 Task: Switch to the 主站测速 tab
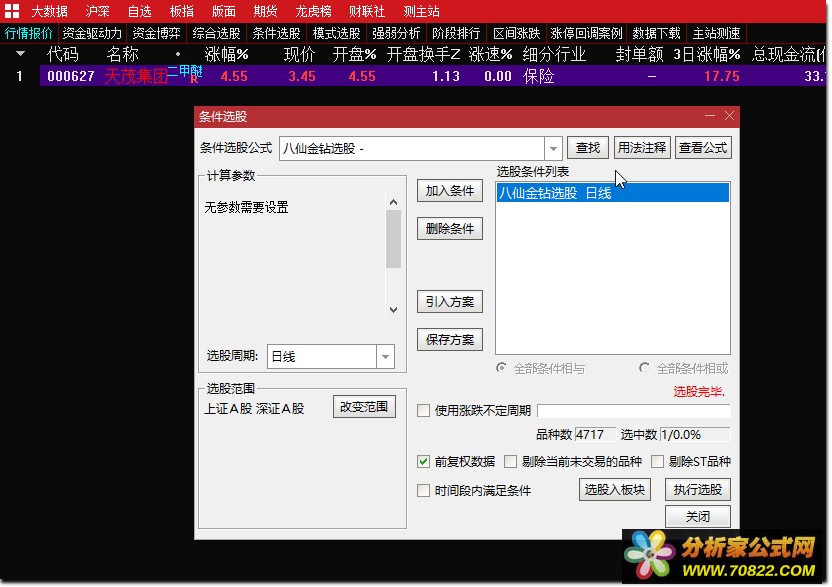[x=716, y=33]
